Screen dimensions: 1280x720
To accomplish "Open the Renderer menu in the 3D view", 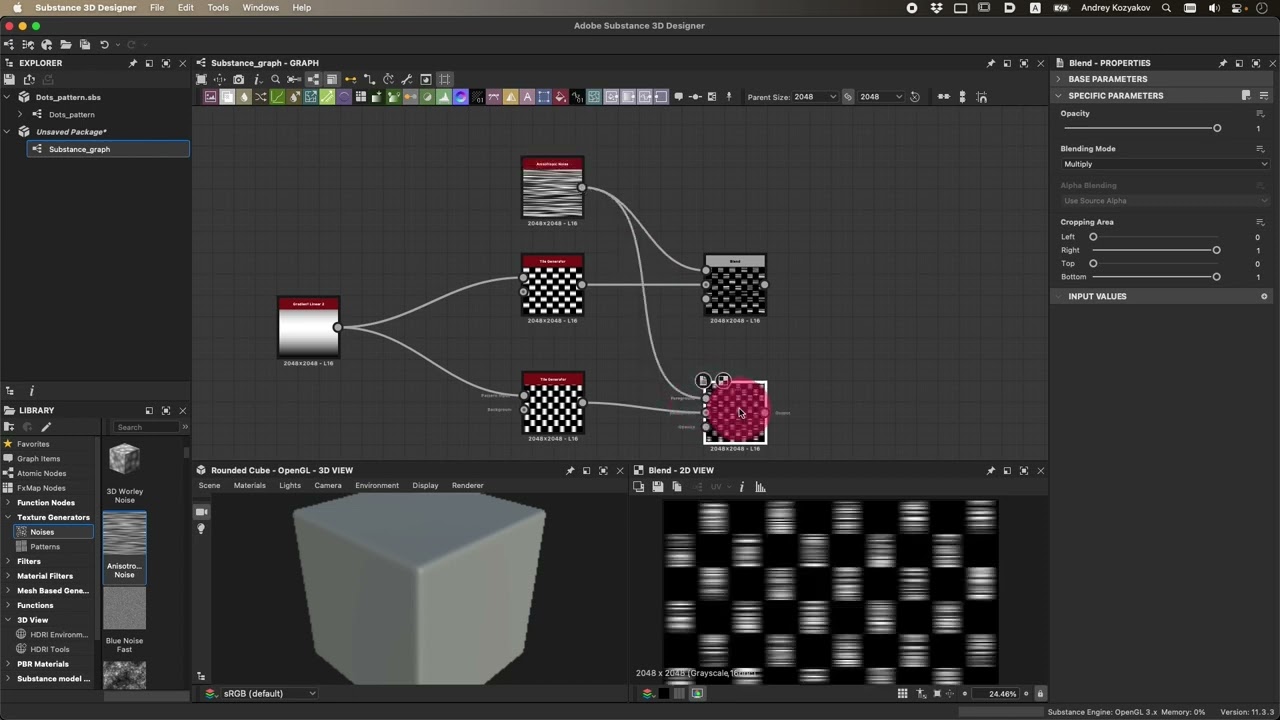I will click(467, 485).
